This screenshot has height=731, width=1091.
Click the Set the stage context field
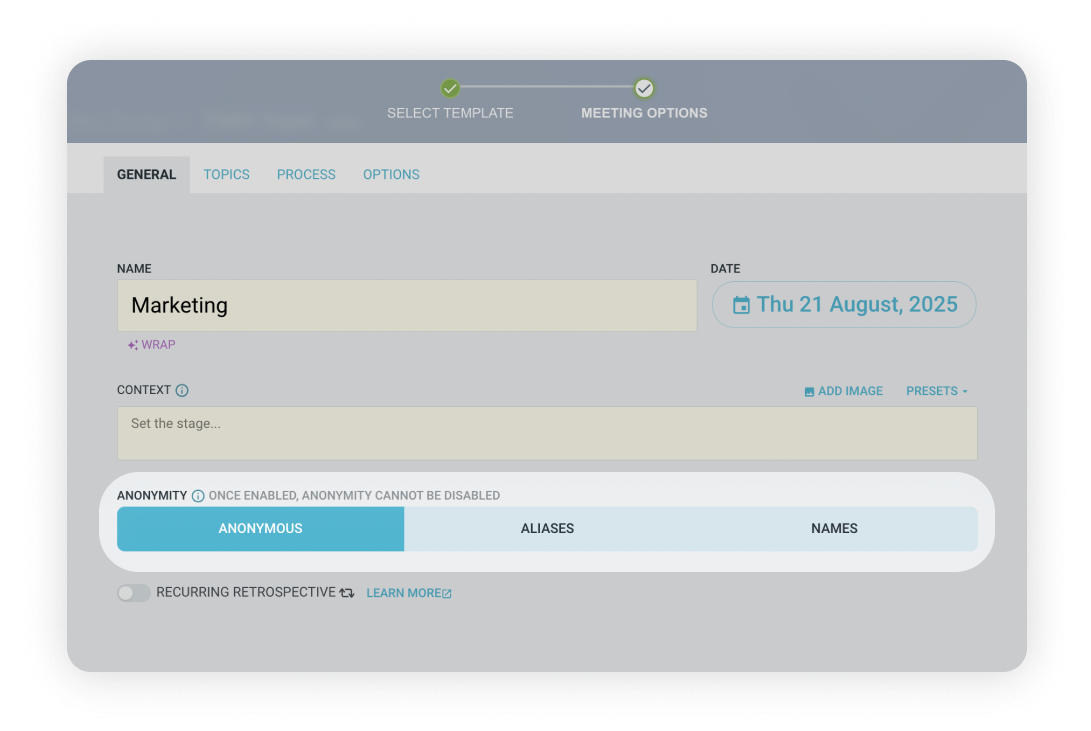546,433
